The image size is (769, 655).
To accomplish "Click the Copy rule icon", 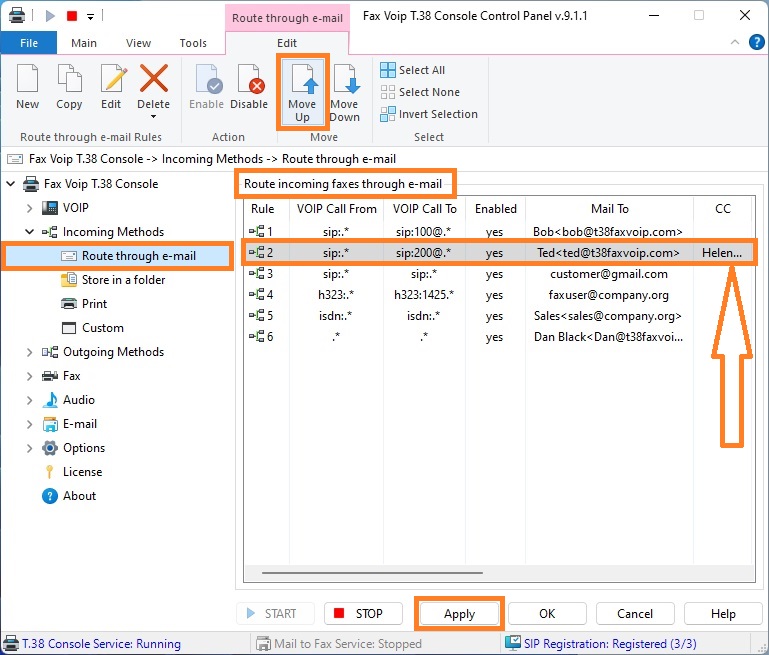I will click(69, 78).
